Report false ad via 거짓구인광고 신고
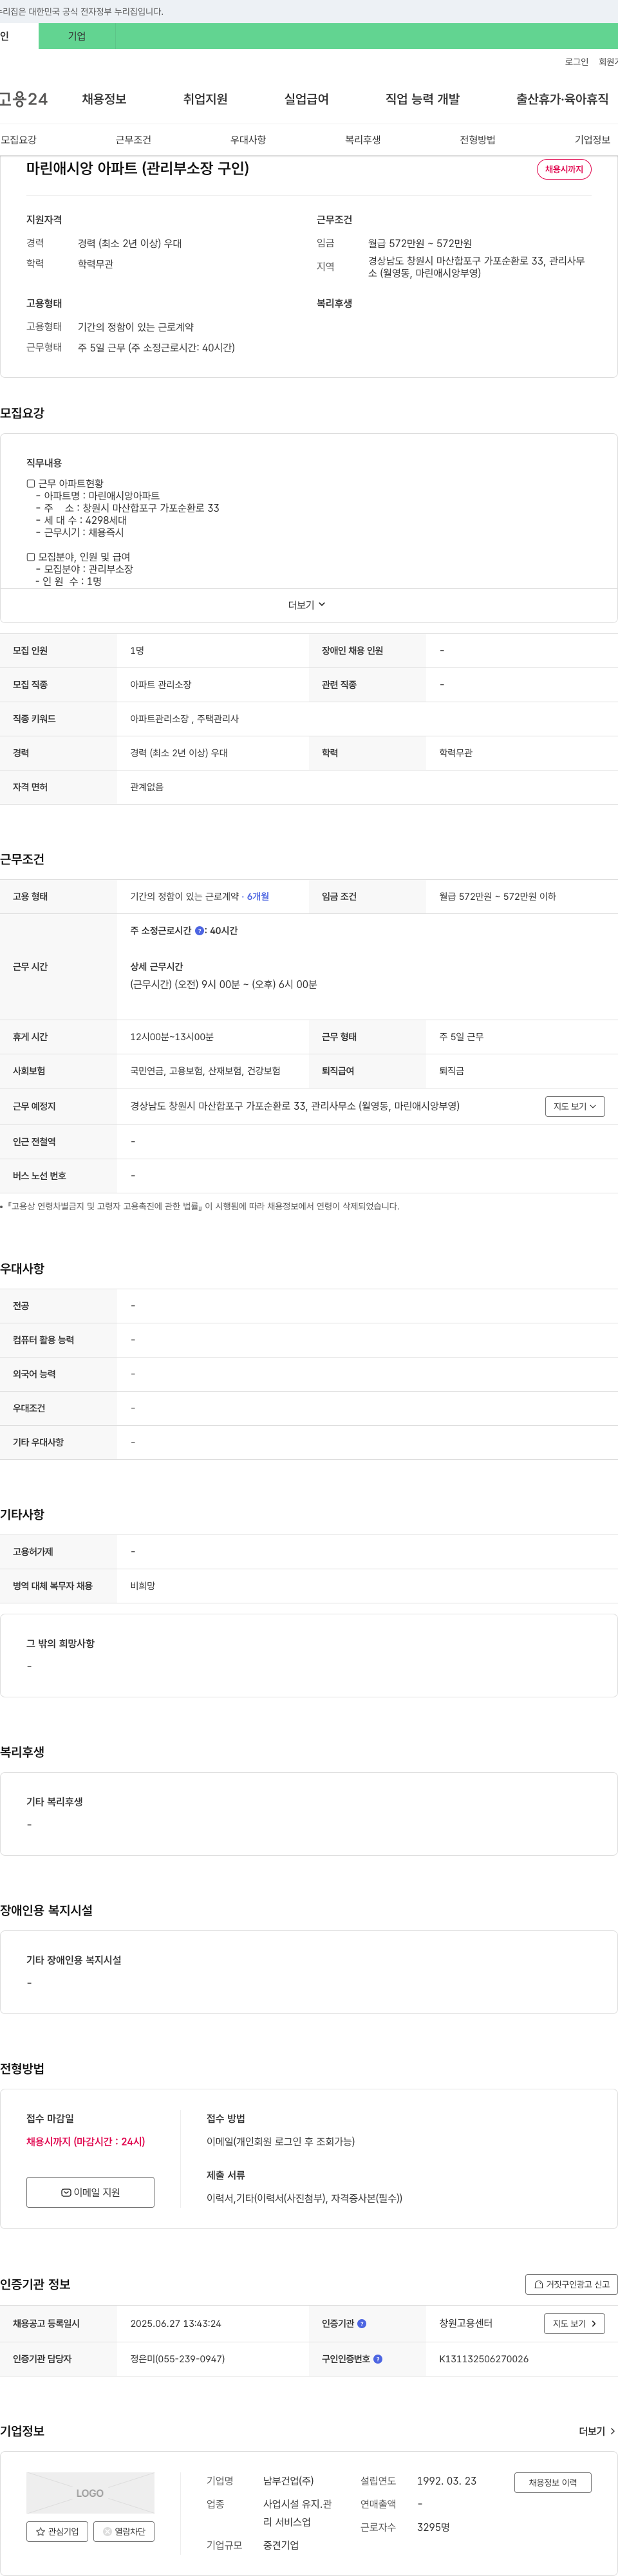The width and height of the screenshot is (618, 2576). click(571, 2284)
